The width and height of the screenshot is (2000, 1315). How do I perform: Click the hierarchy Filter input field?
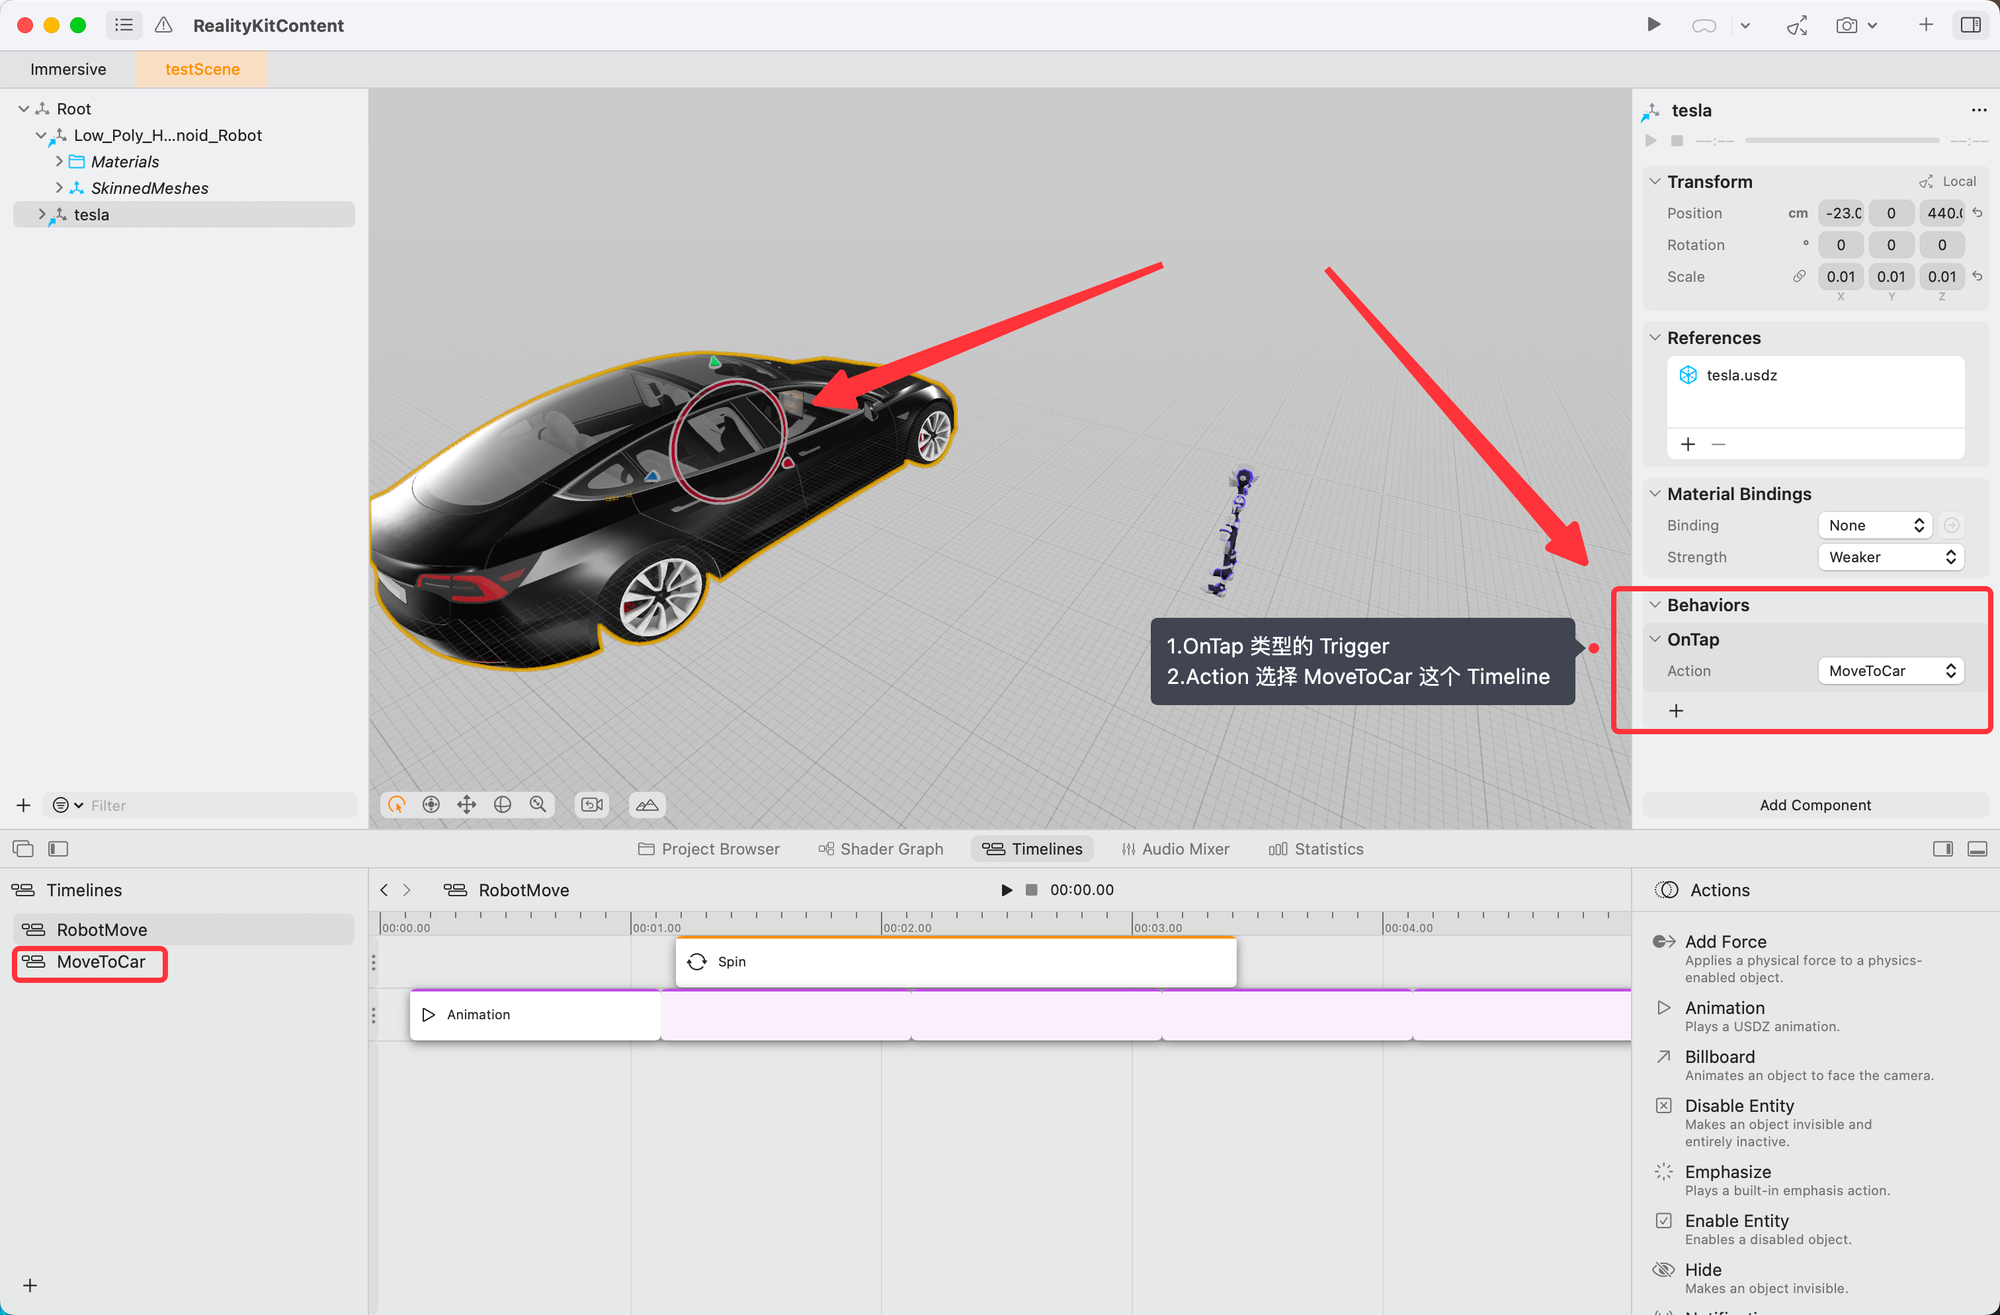coord(220,805)
